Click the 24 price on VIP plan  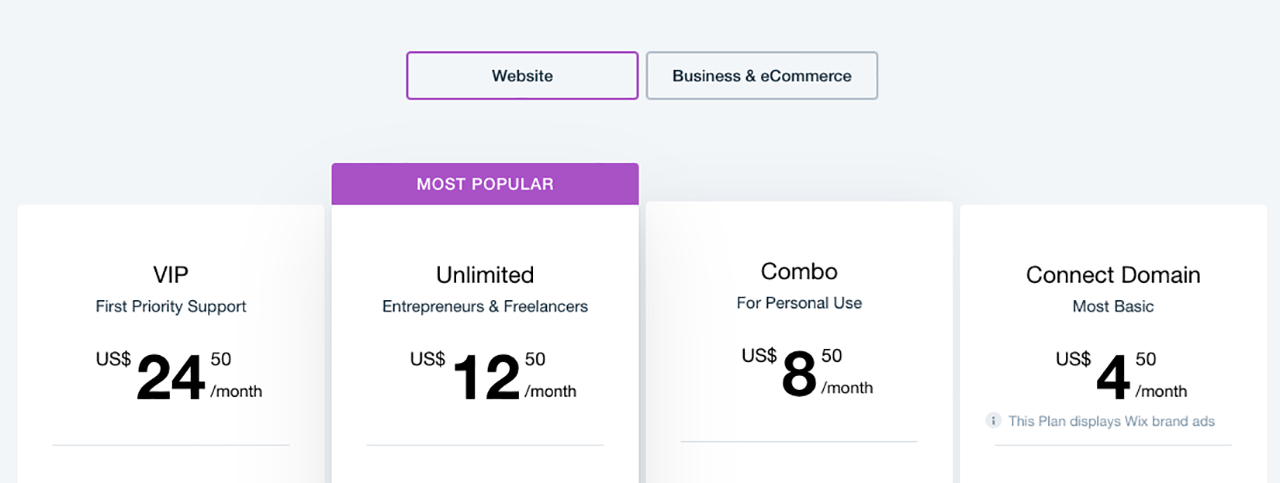pyautogui.click(x=170, y=379)
